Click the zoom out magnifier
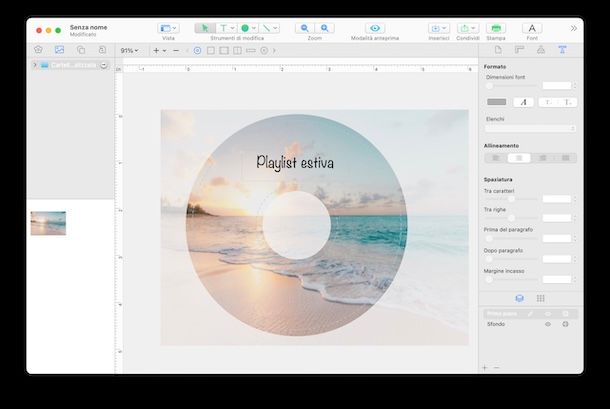The width and height of the screenshot is (610, 409). [x=304, y=28]
